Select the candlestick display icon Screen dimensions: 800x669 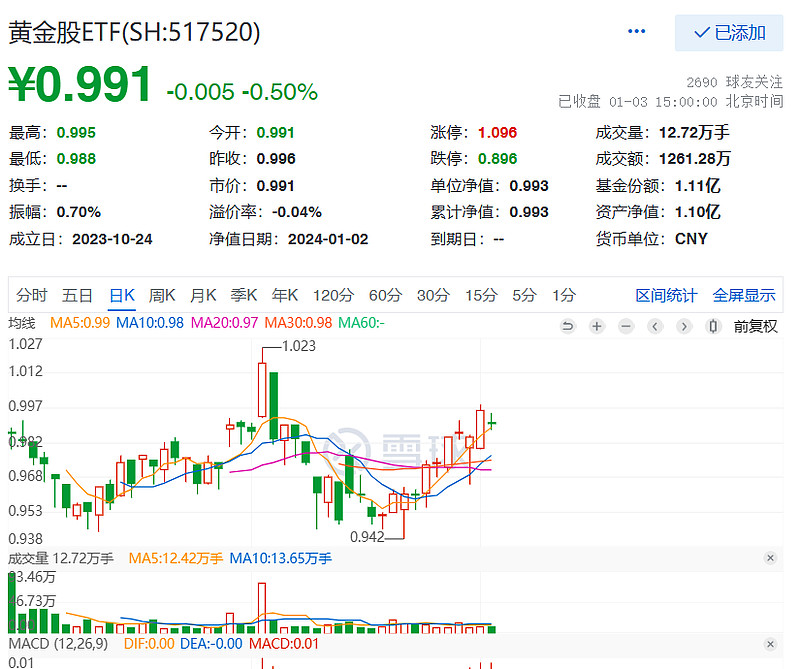(712, 326)
